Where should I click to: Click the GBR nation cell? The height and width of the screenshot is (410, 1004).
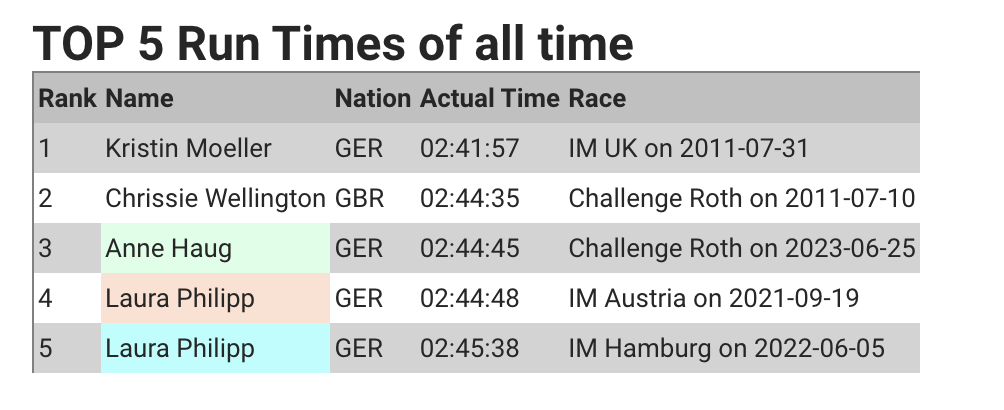point(373,198)
